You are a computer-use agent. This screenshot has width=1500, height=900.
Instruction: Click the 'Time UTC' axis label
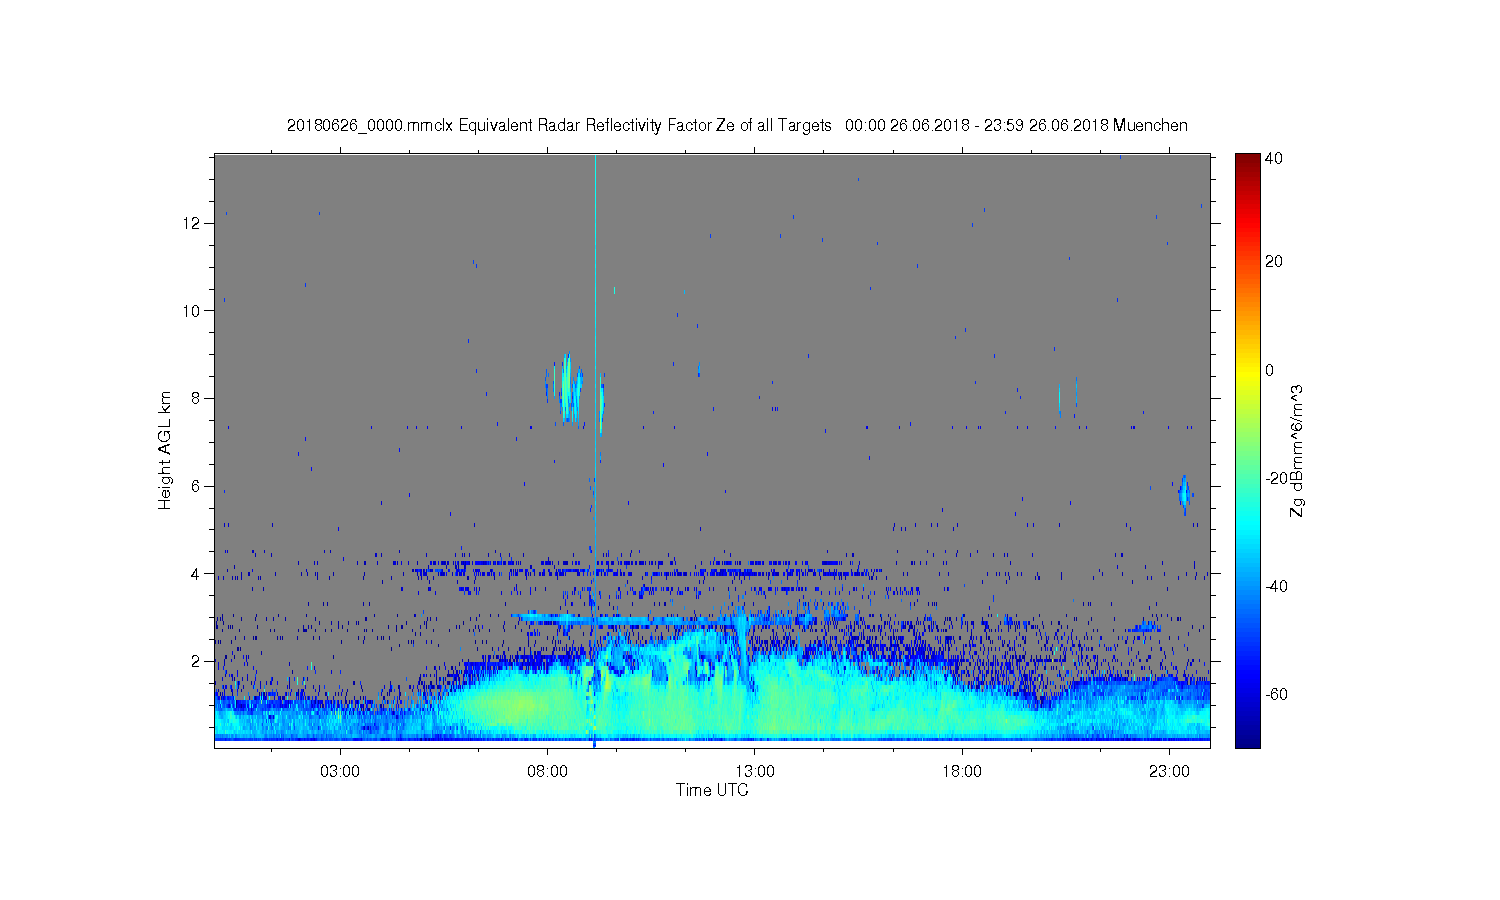click(712, 790)
